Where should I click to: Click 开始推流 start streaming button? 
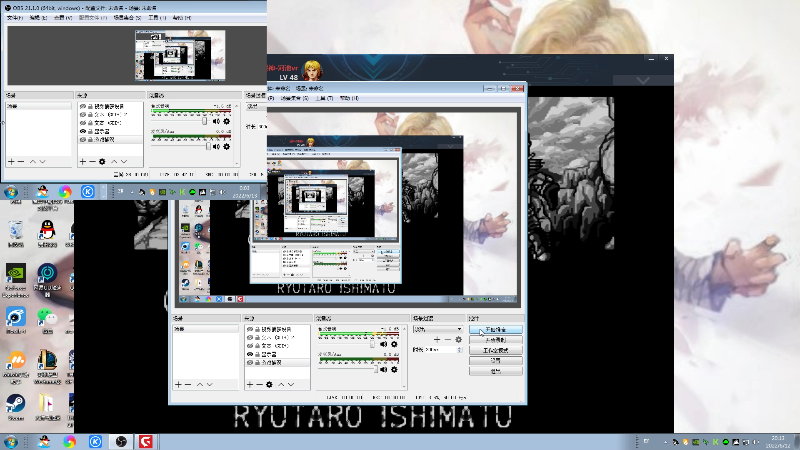click(x=495, y=330)
